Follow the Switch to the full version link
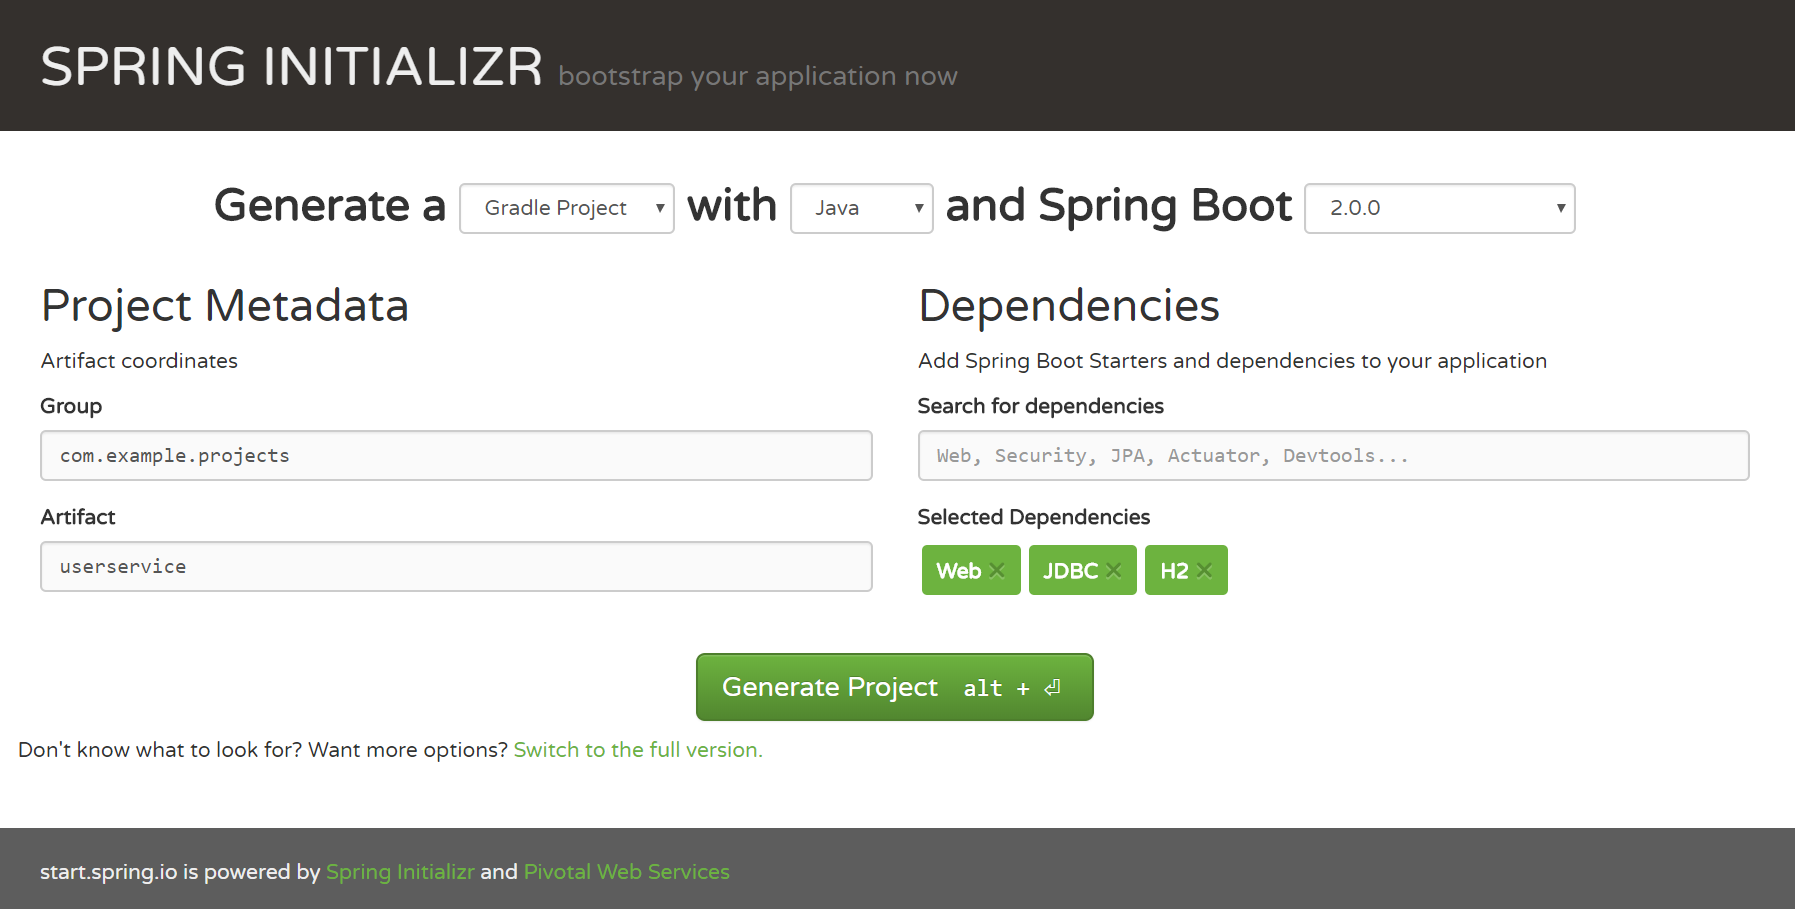1795x909 pixels. 638,750
